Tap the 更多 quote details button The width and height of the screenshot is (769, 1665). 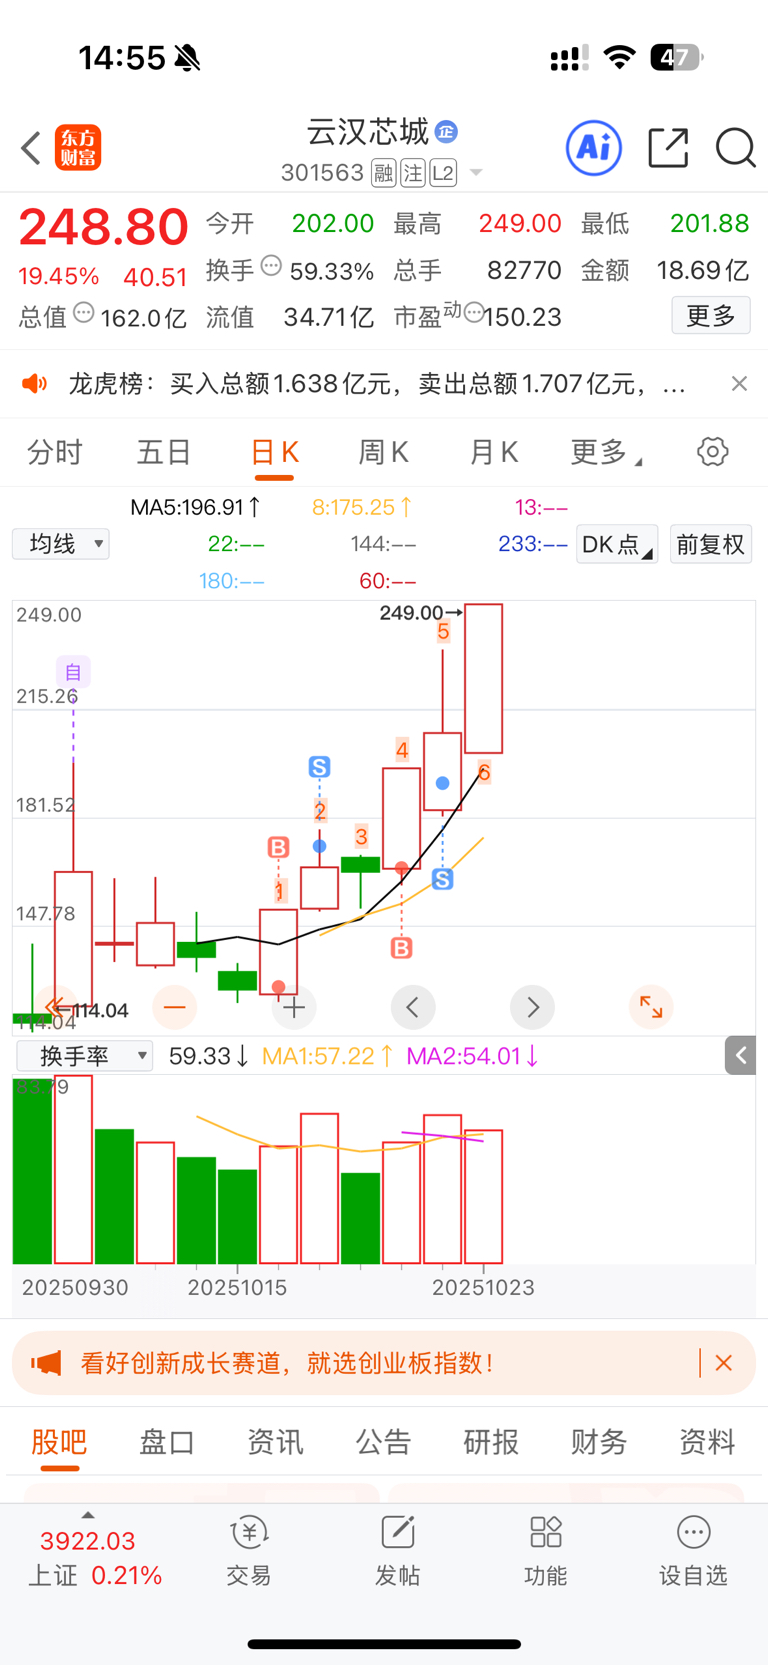pyautogui.click(x=711, y=316)
